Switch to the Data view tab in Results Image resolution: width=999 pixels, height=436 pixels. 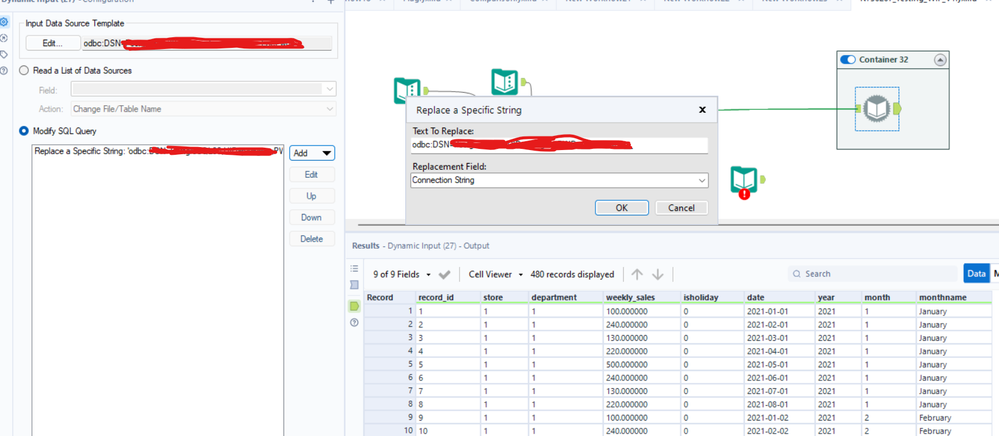pyautogui.click(x=976, y=273)
